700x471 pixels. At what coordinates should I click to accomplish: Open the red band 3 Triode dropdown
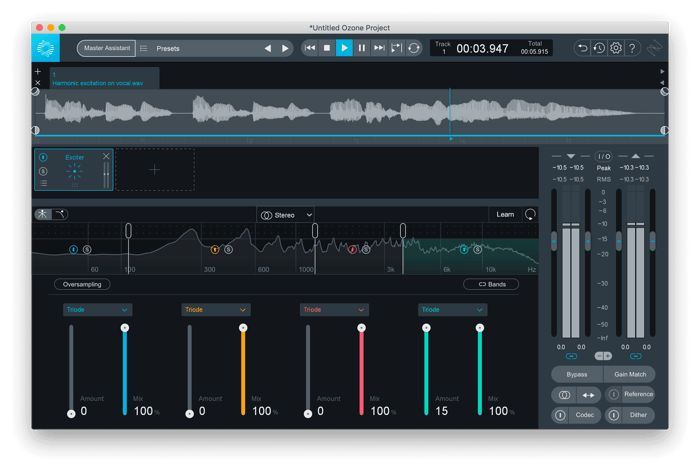(x=334, y=310)
